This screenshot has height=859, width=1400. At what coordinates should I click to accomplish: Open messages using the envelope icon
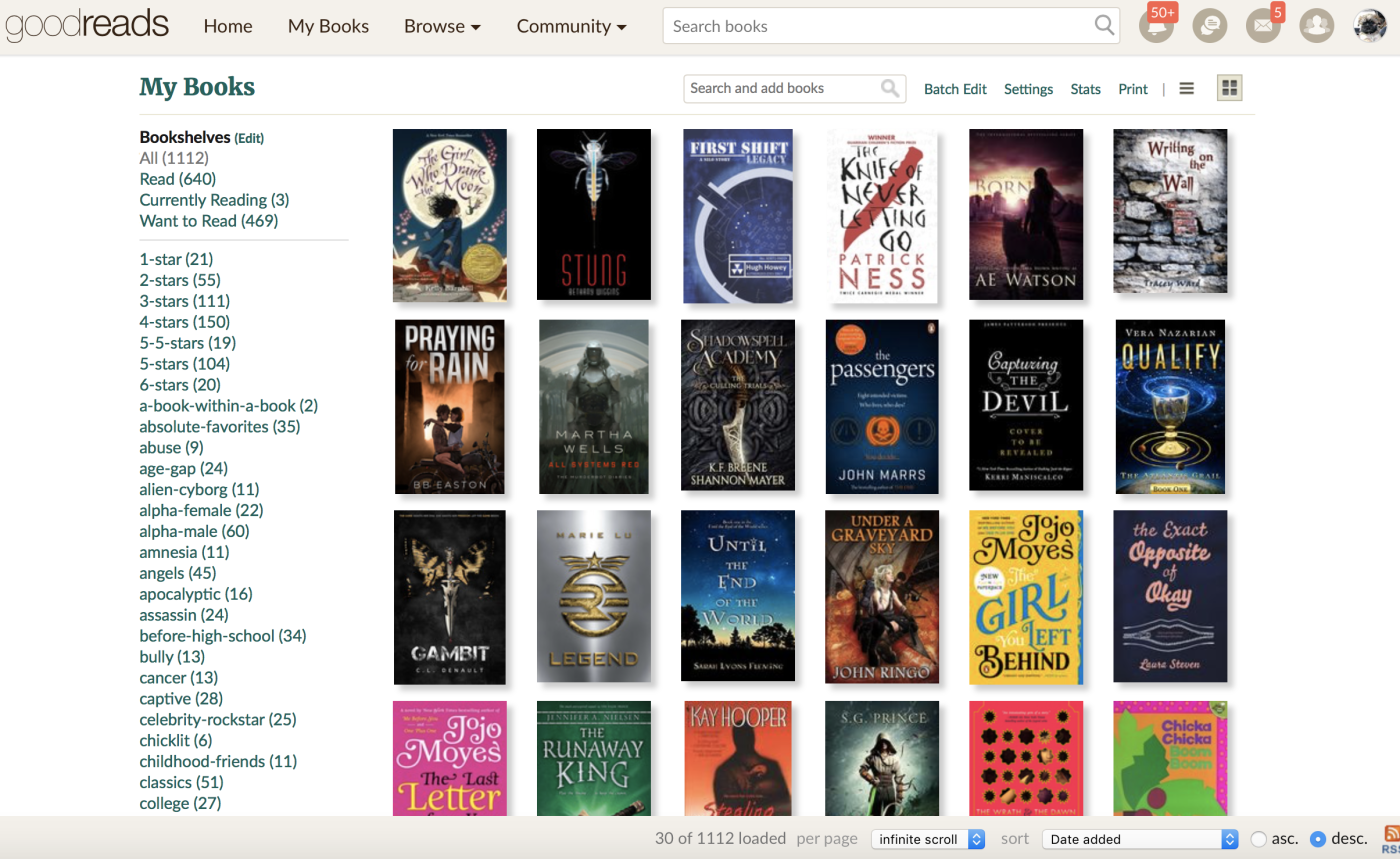(x=1263, y=25)
